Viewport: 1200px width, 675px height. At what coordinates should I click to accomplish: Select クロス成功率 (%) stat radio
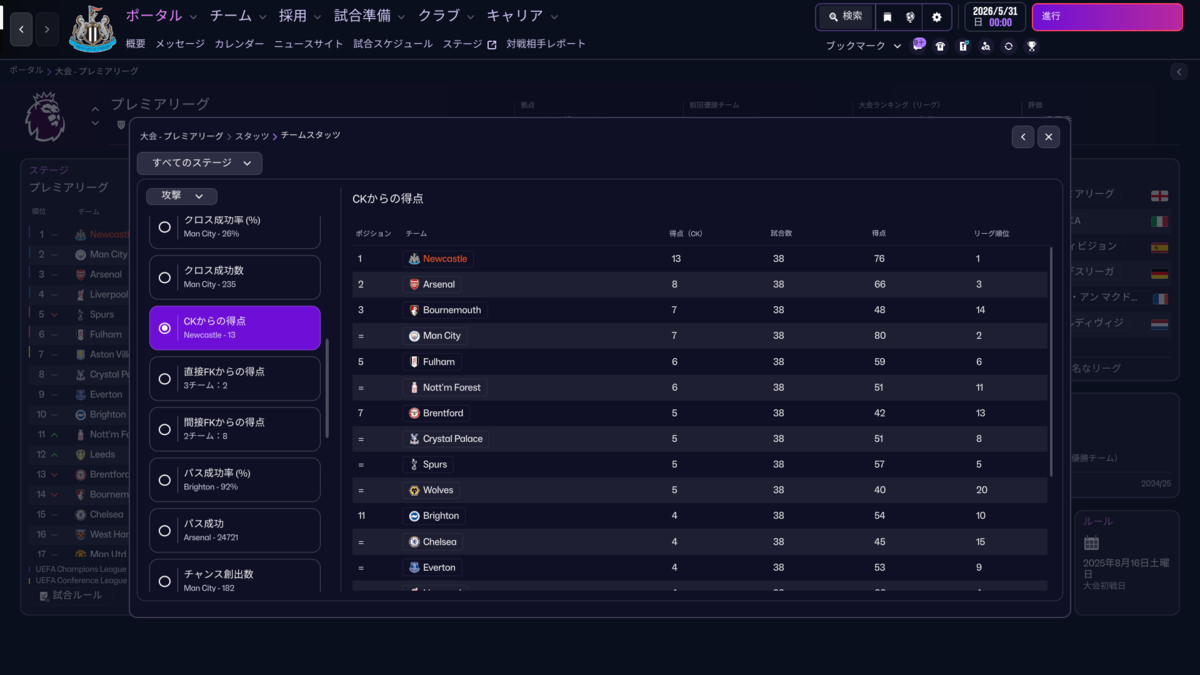165,227
